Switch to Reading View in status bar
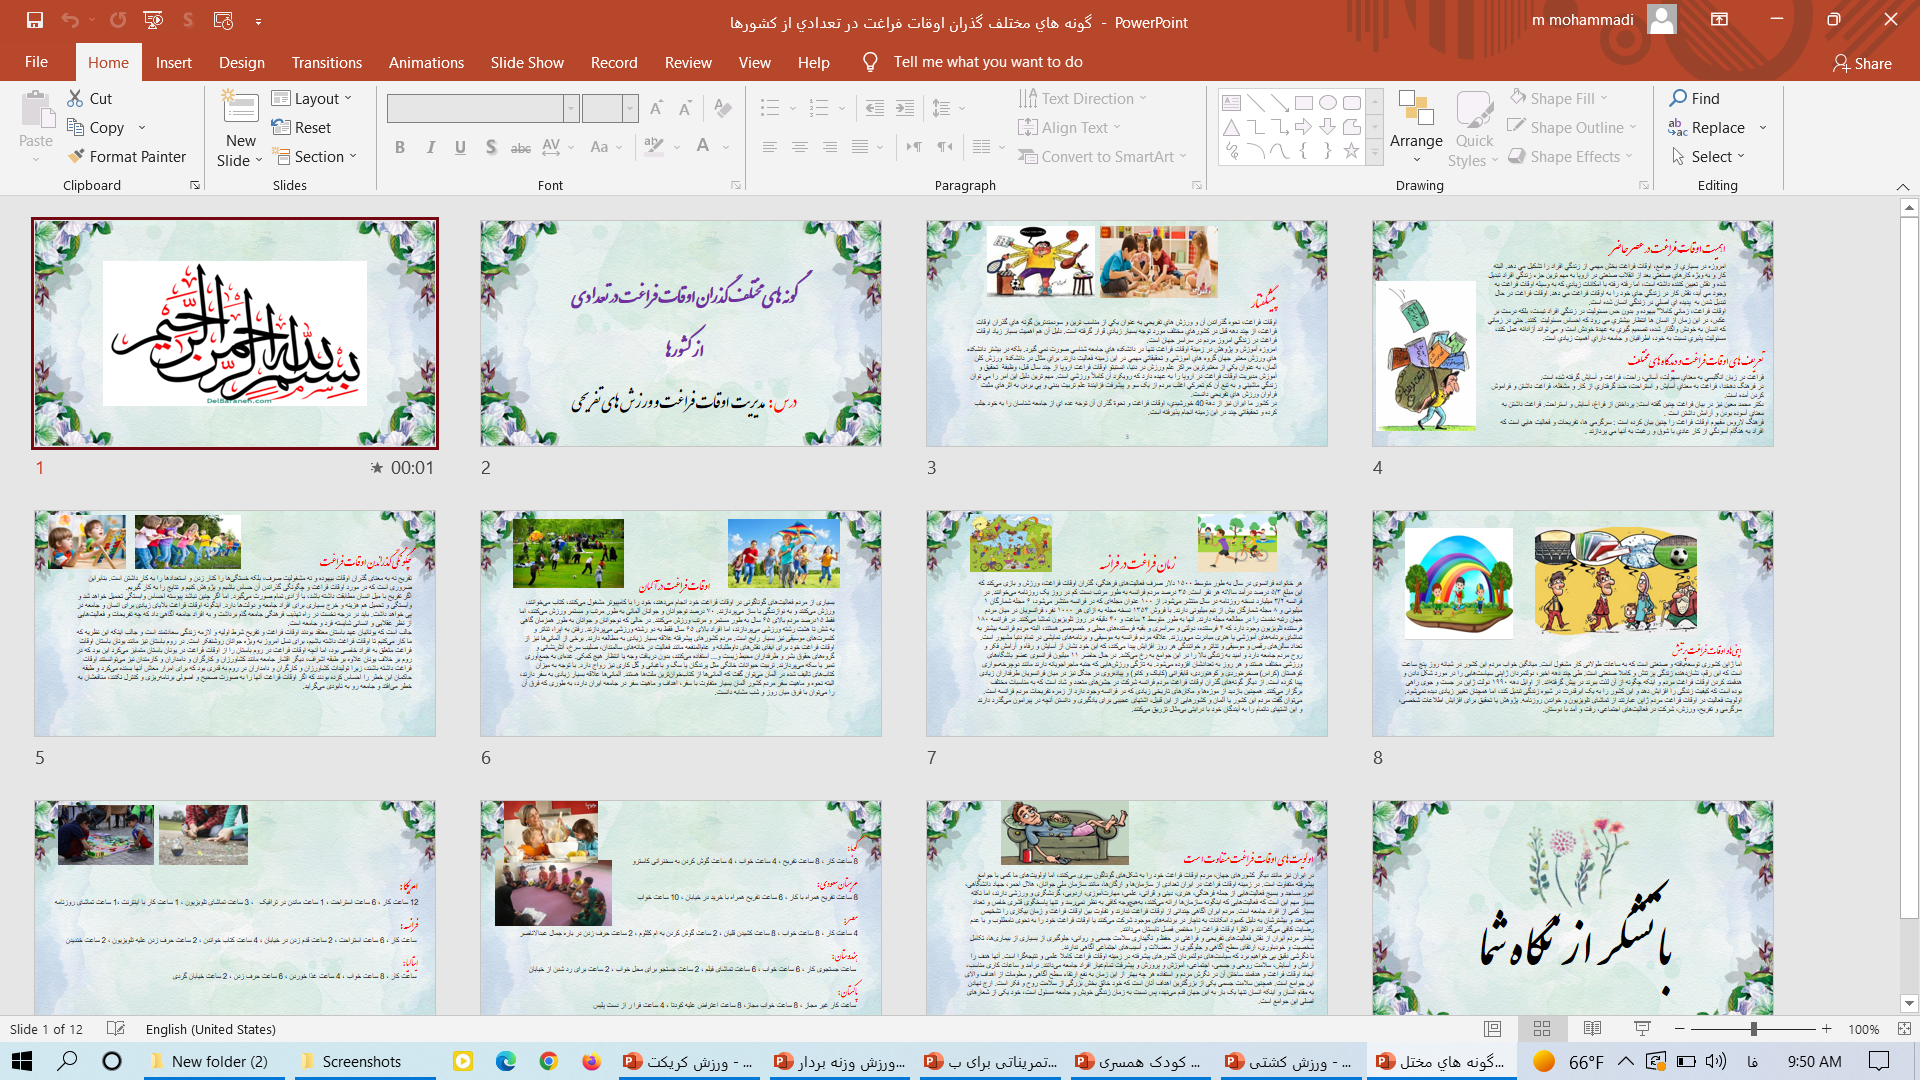1920x1080 pixels. click(1592, 1029)
